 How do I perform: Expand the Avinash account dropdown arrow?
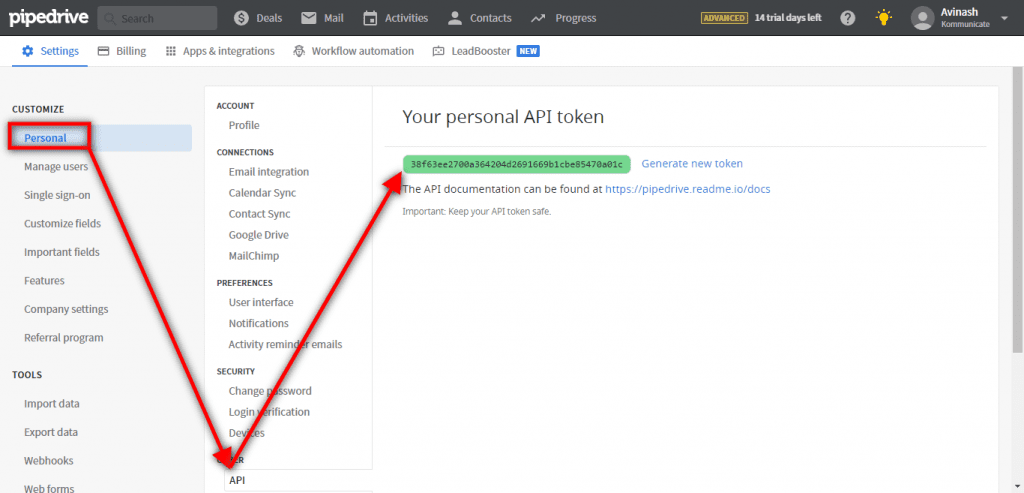pyautogui.click(x=1004, y=18)
